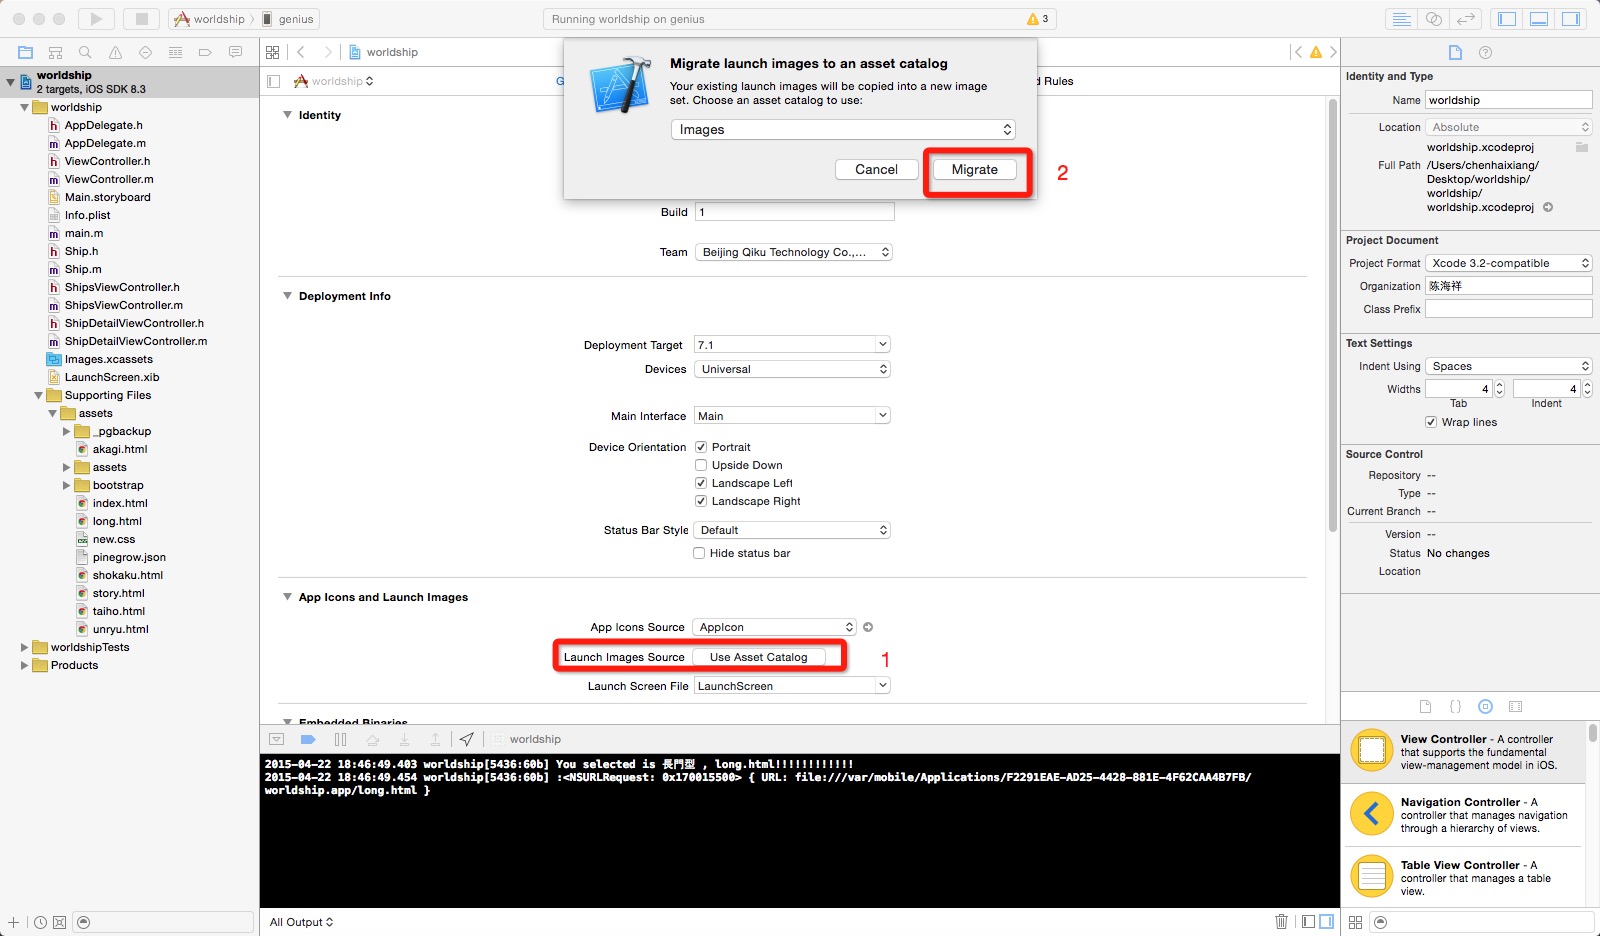Image resolution: width=1600 pixels, height=936 pixels.
Task: Toggle the Landscape Right checkbox
Action: (x=700, y=501)
